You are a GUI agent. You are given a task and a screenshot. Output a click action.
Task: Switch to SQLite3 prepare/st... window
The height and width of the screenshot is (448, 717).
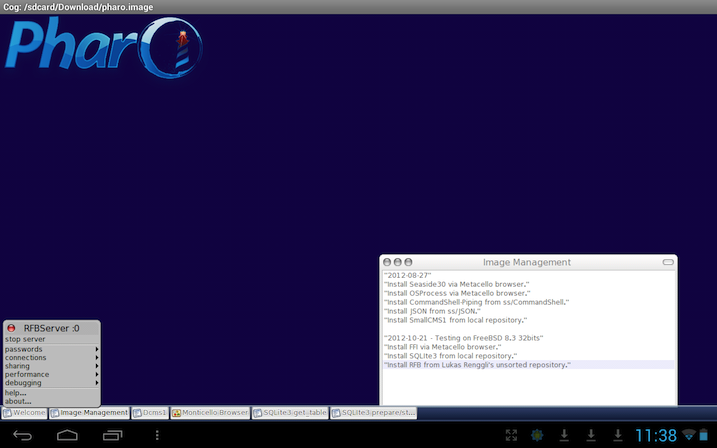pyautogui.click(x=374, y=413)
